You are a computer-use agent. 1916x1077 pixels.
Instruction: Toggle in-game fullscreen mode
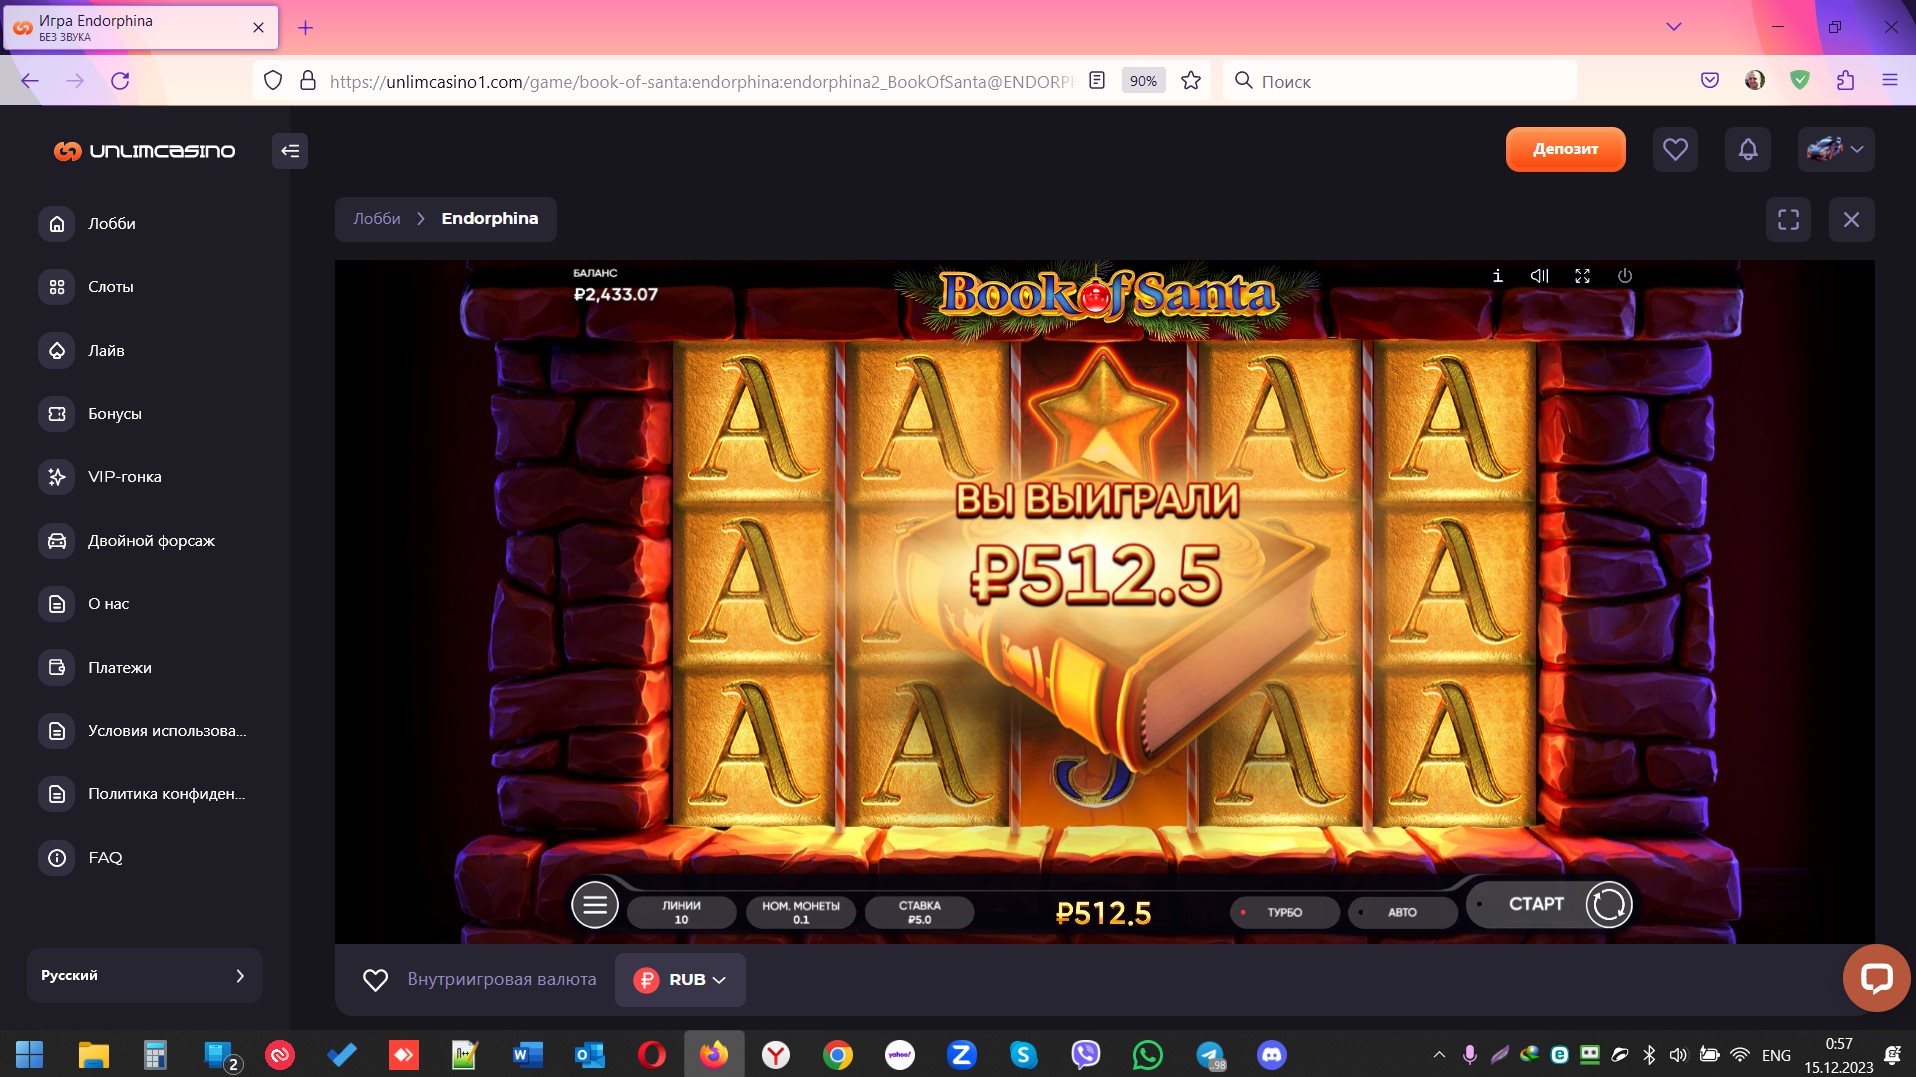click(1582, 276)
